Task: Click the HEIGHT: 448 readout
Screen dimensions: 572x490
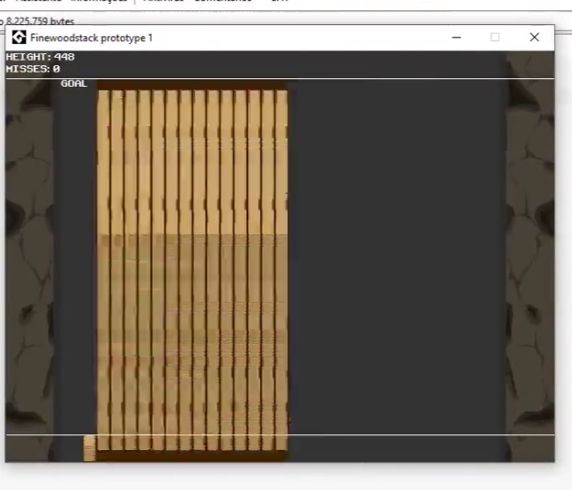Action: click(x=40, y=57)
